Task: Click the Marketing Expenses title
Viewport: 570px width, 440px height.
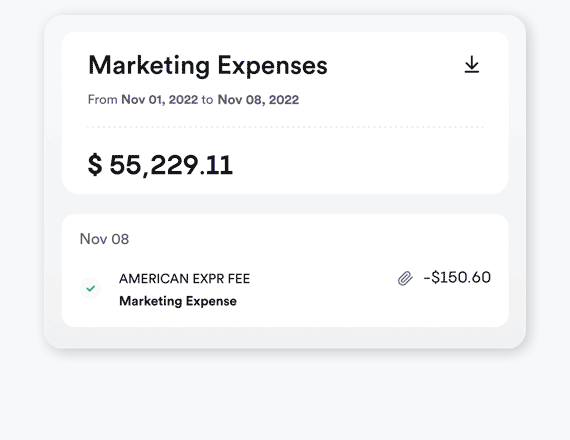Action: [x=208, y=65]
